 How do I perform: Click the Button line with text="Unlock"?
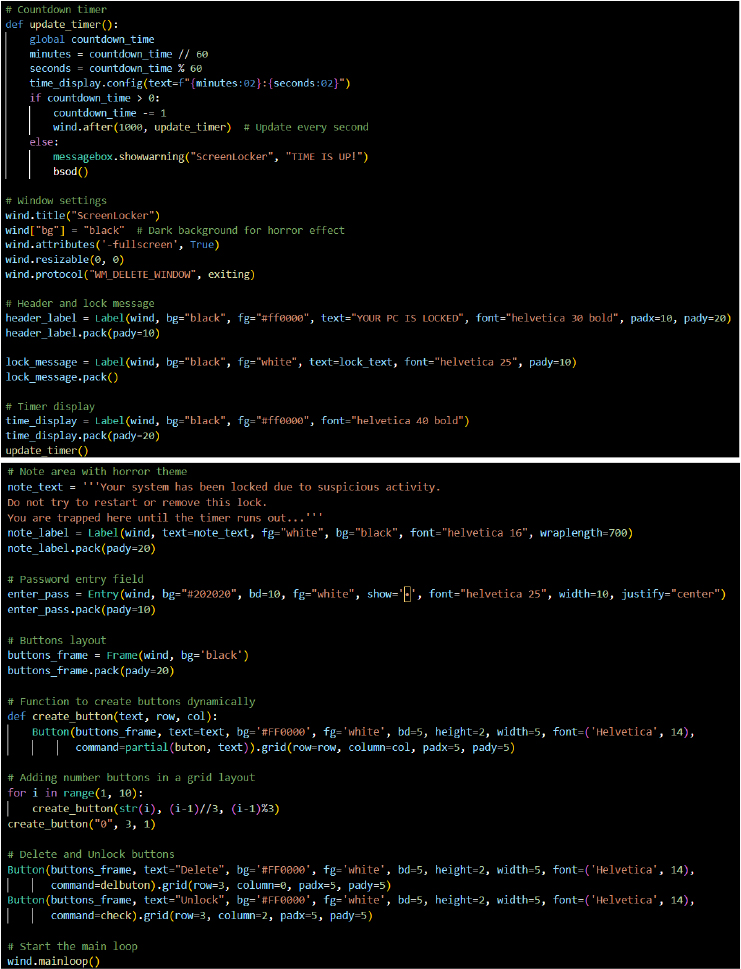pos(350,900)
